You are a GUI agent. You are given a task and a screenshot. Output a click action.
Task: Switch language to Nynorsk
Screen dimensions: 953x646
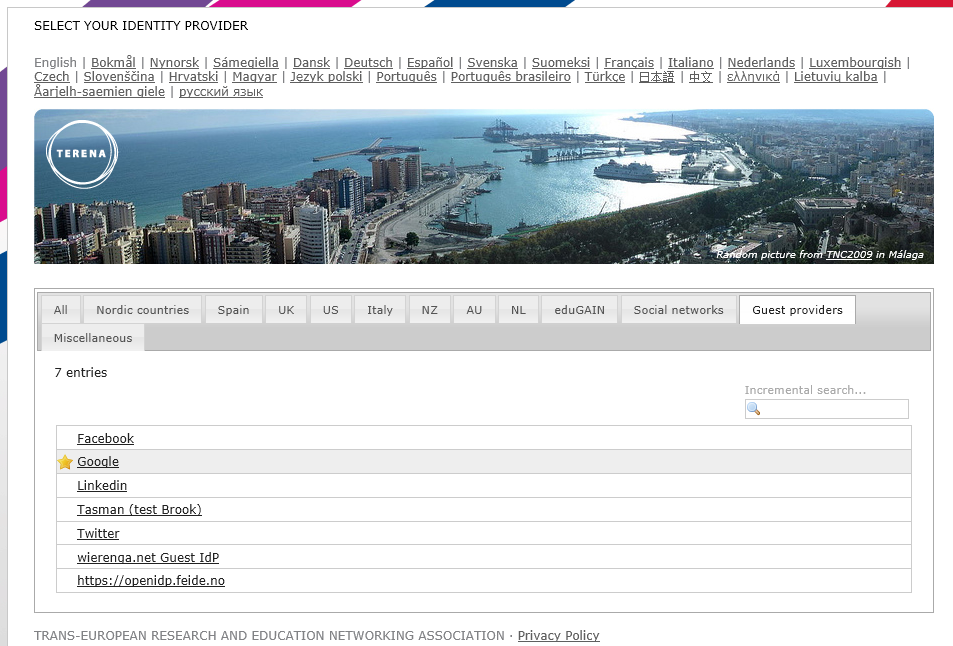(174, 63)
